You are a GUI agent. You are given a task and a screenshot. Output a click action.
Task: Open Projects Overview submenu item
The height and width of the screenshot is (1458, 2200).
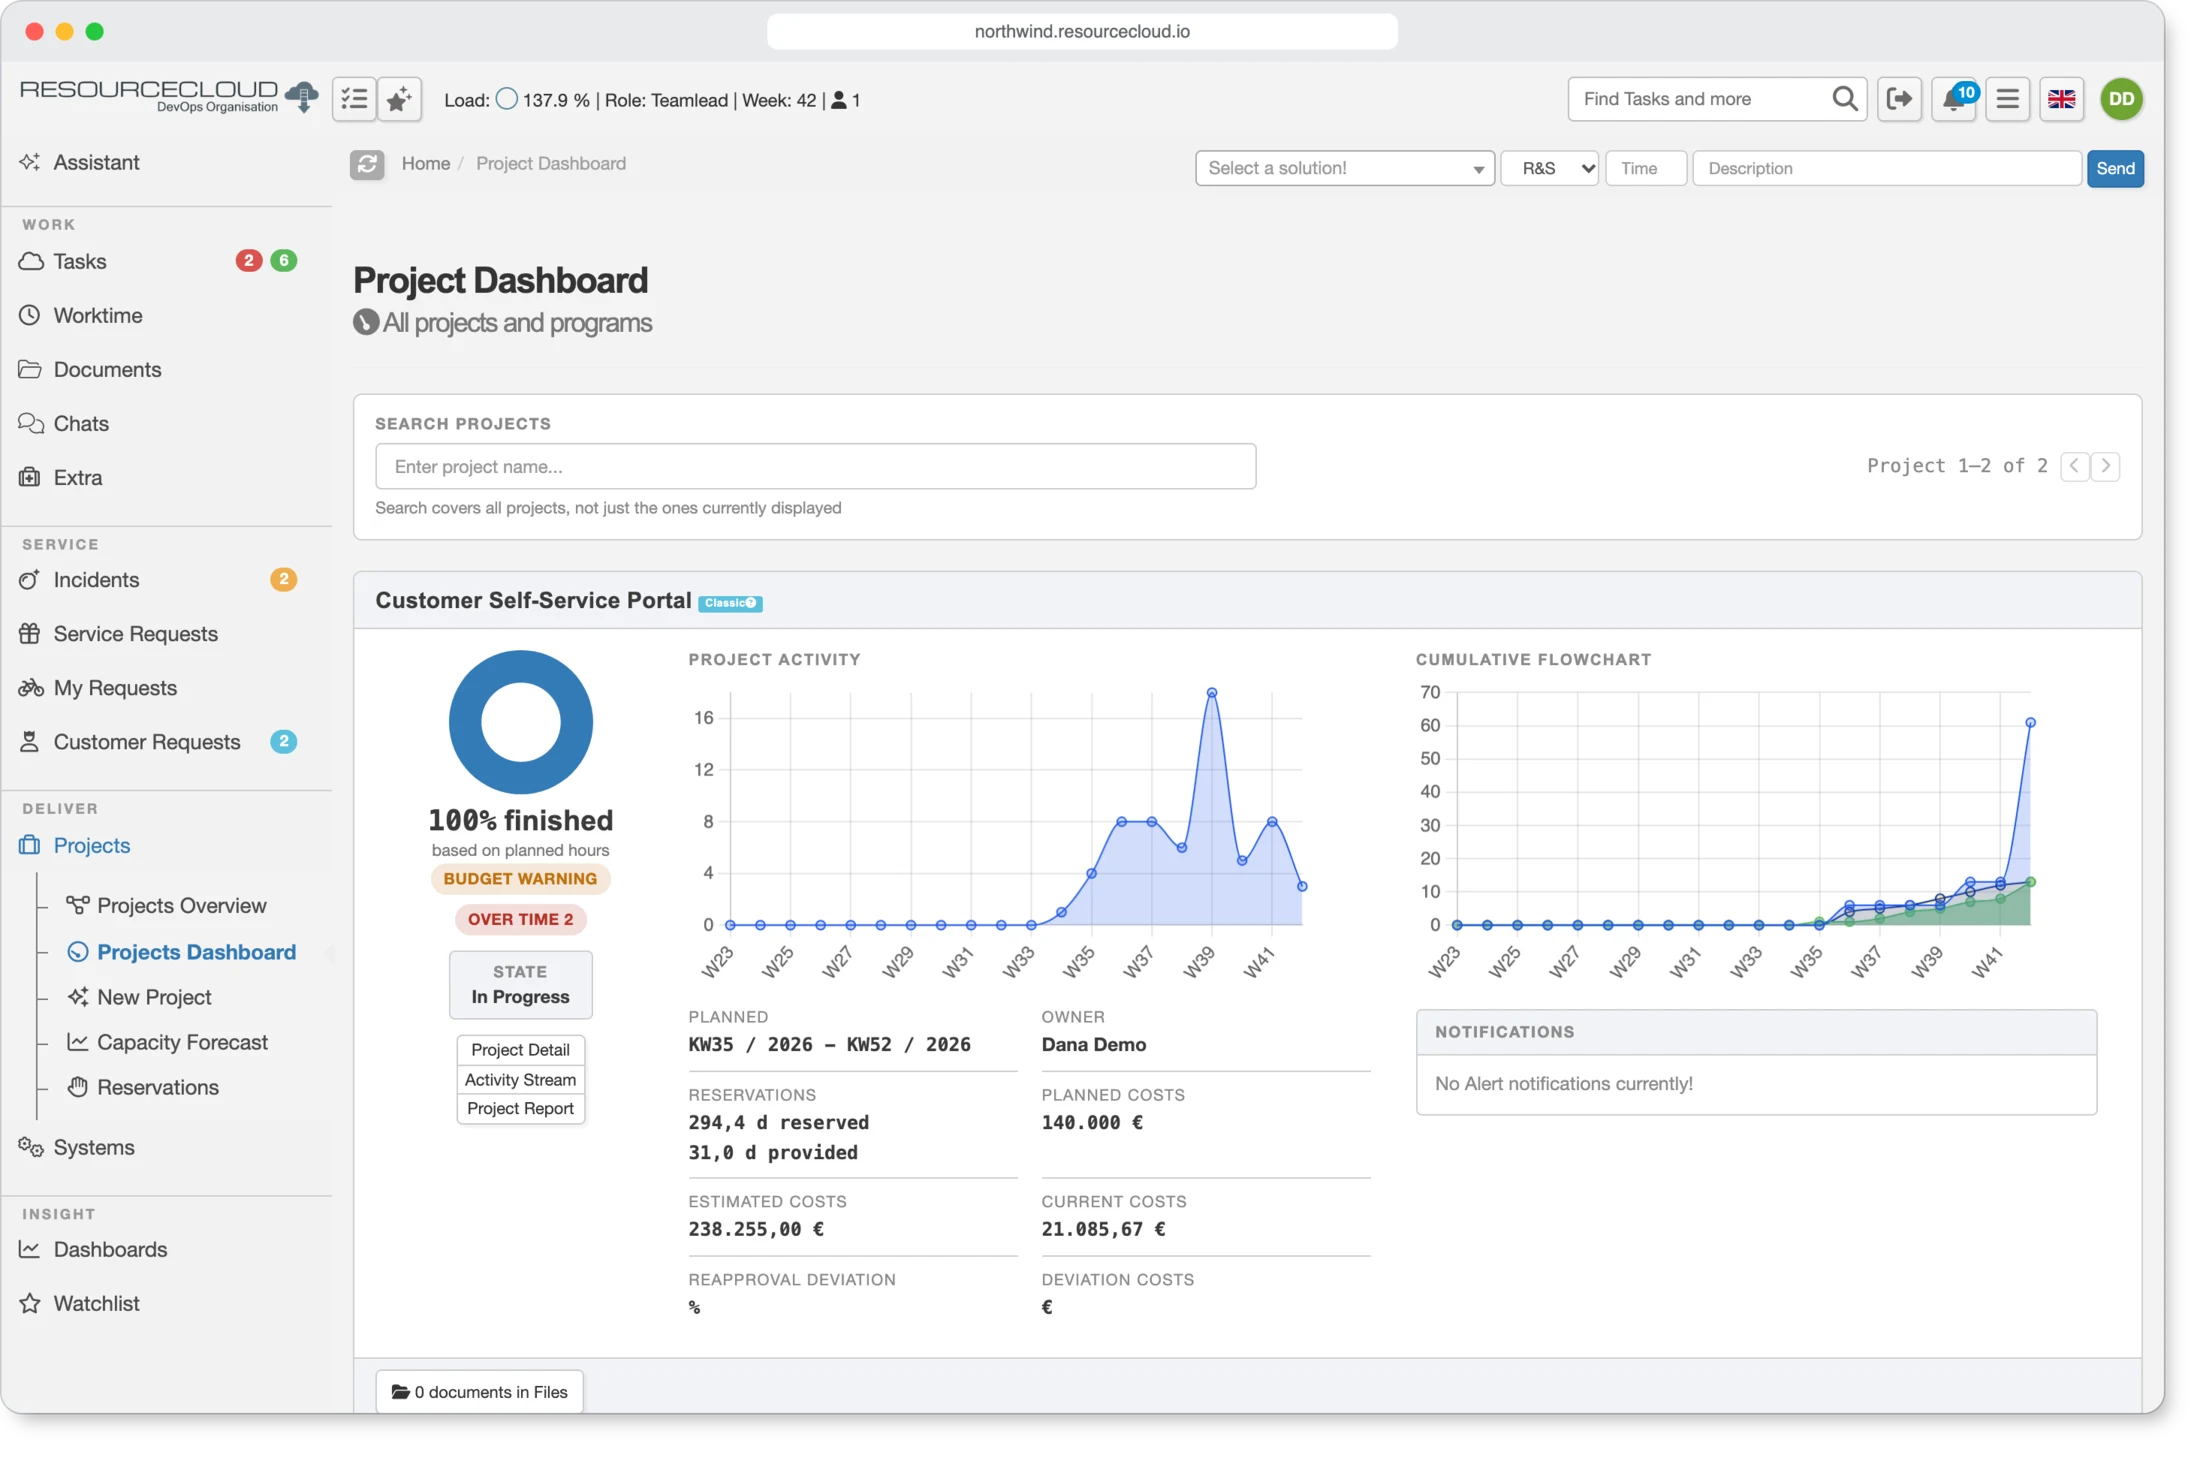pyautogui.click(x=181, y=906)
